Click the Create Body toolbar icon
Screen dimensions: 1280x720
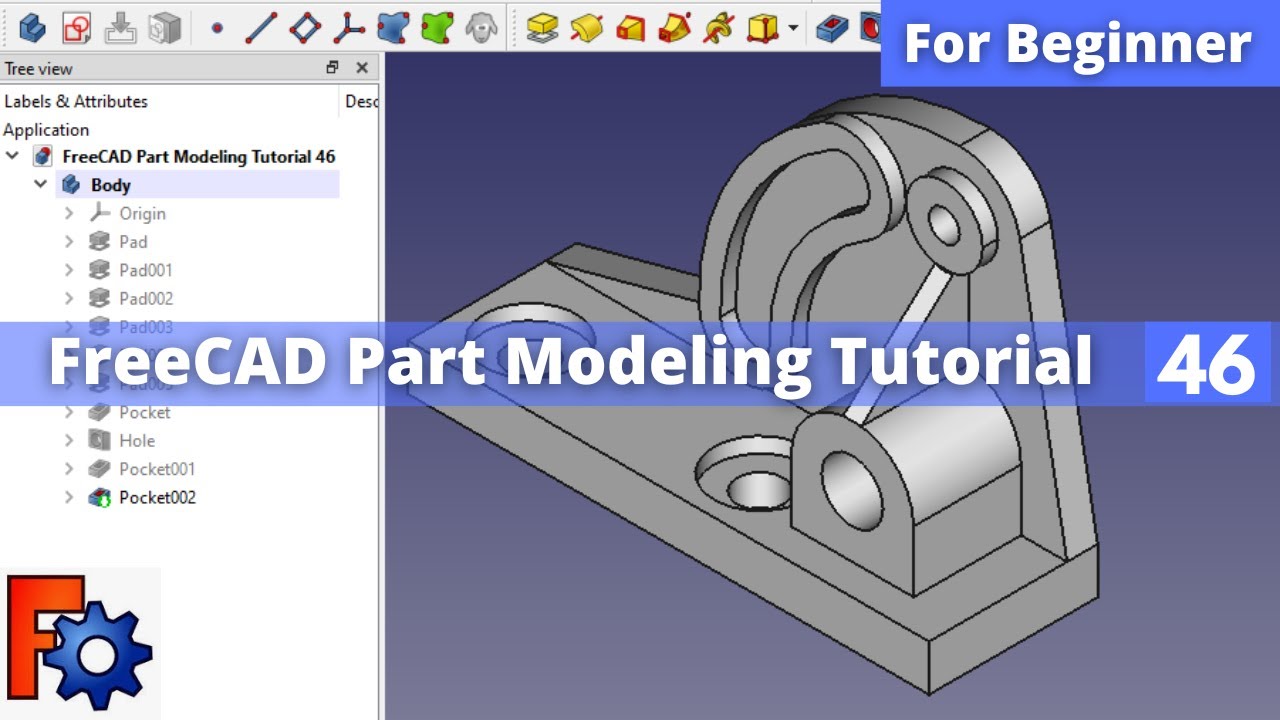pos(33,27)
